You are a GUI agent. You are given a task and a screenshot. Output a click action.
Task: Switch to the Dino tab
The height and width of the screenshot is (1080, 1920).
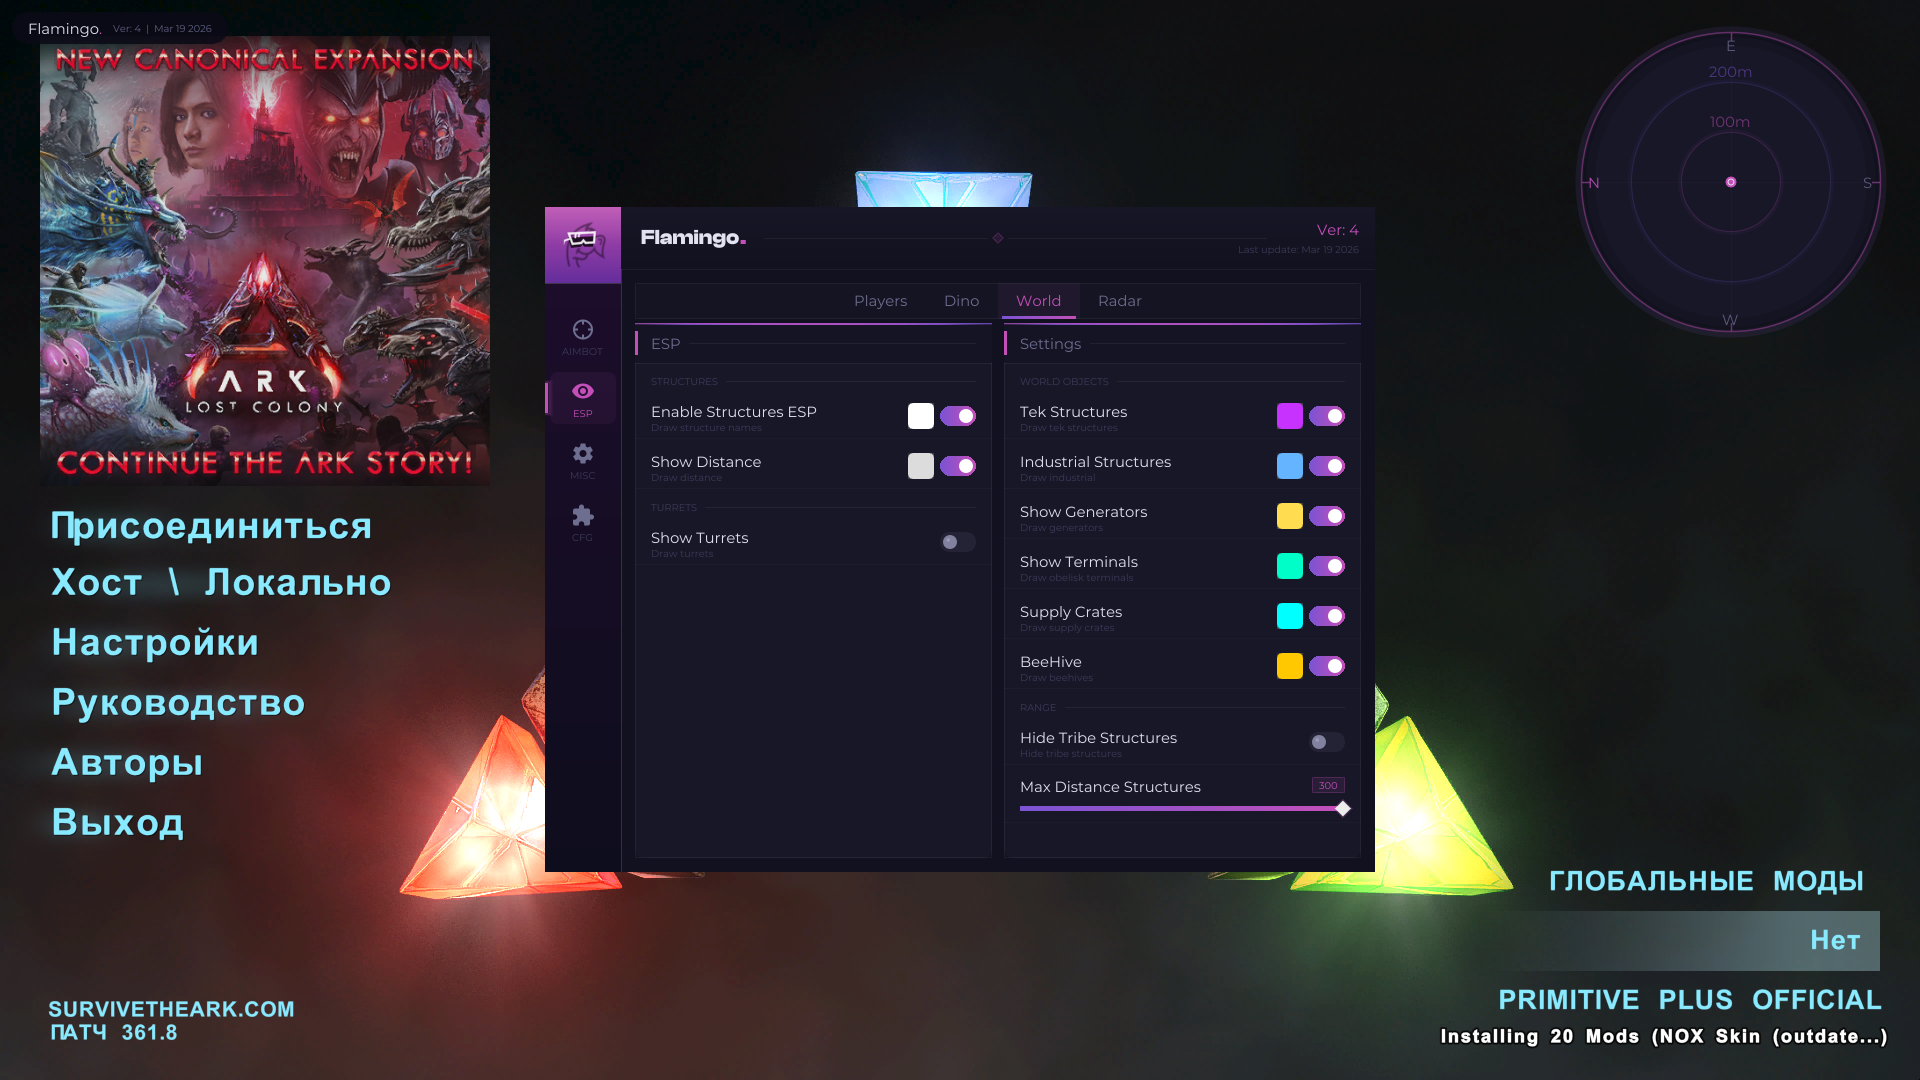(961, 301)
